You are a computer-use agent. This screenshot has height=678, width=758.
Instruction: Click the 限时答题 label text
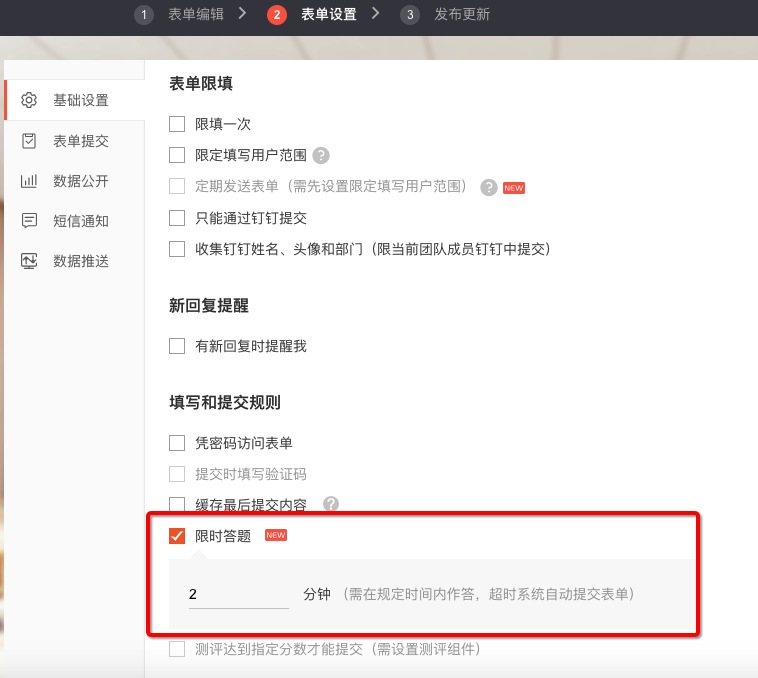click(223, 536)
